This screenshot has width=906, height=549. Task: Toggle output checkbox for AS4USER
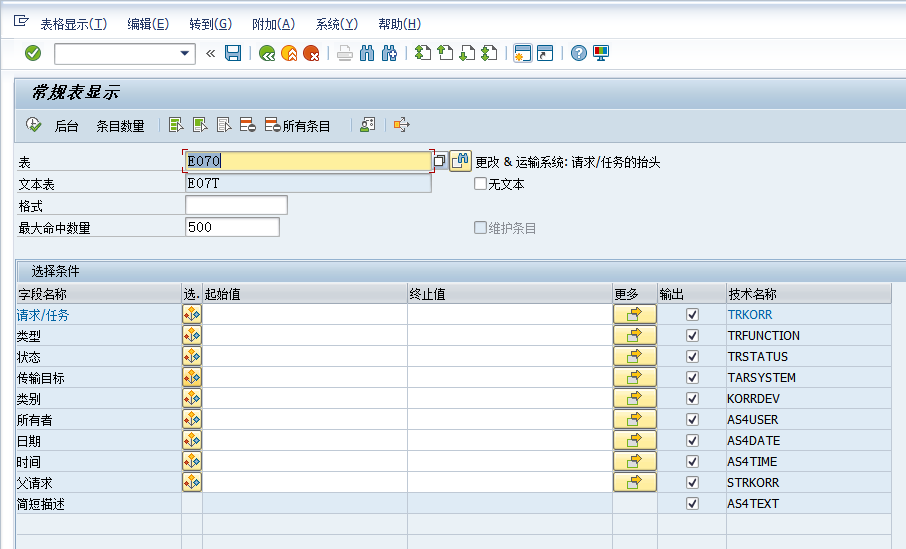[692, 420]
